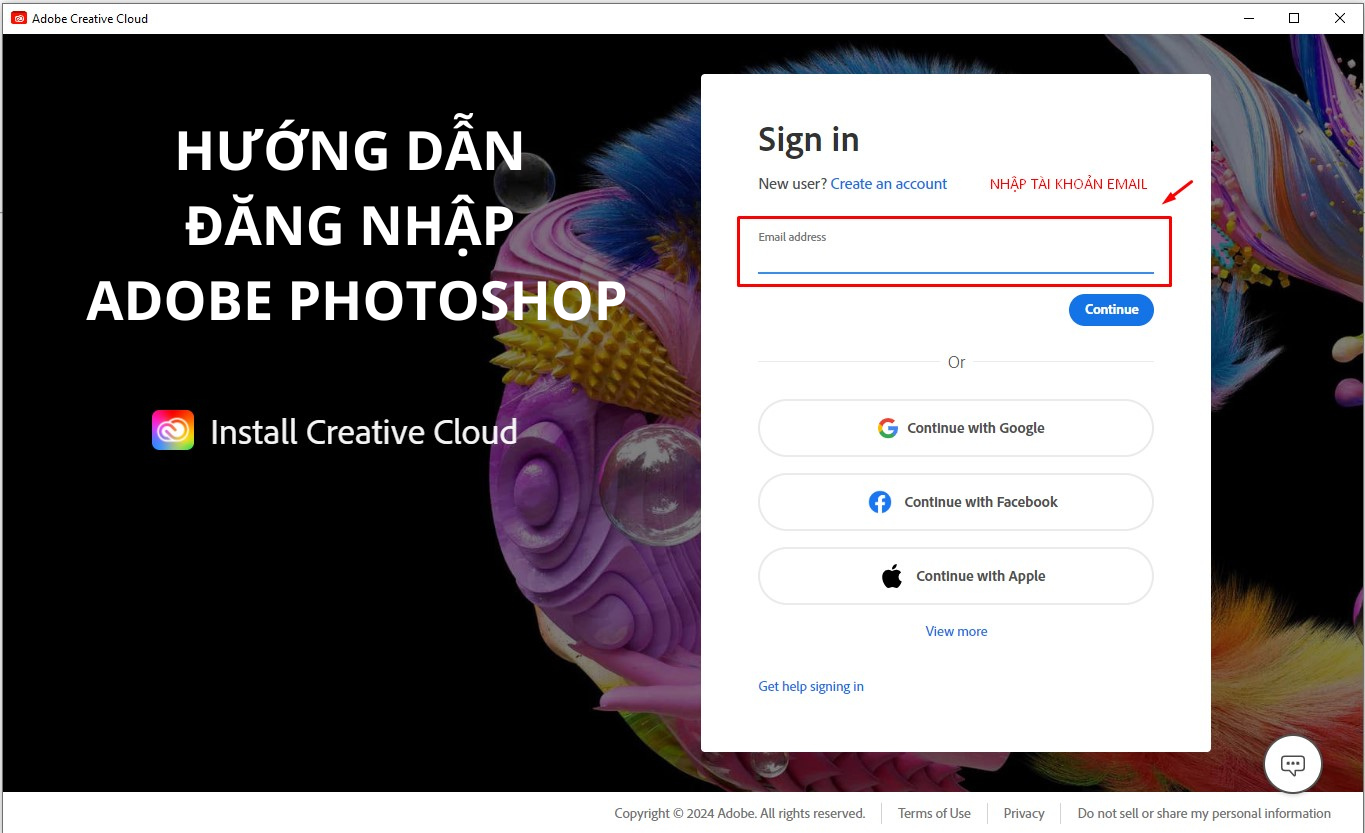The height and width of the screenshot is (833, 1365).
Task: Open the chat support bubble
Action: pyautogui.click(x=1292, y=765)
